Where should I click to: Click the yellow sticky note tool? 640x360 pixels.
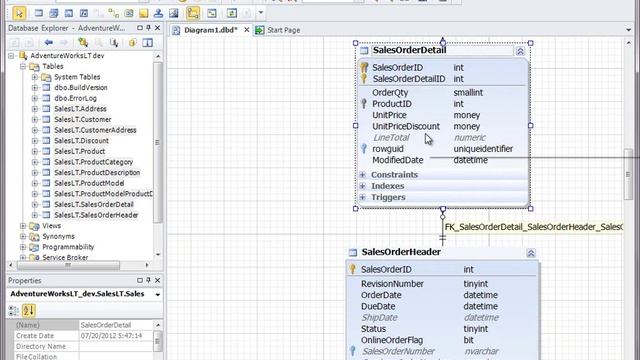tap(143, 13)
